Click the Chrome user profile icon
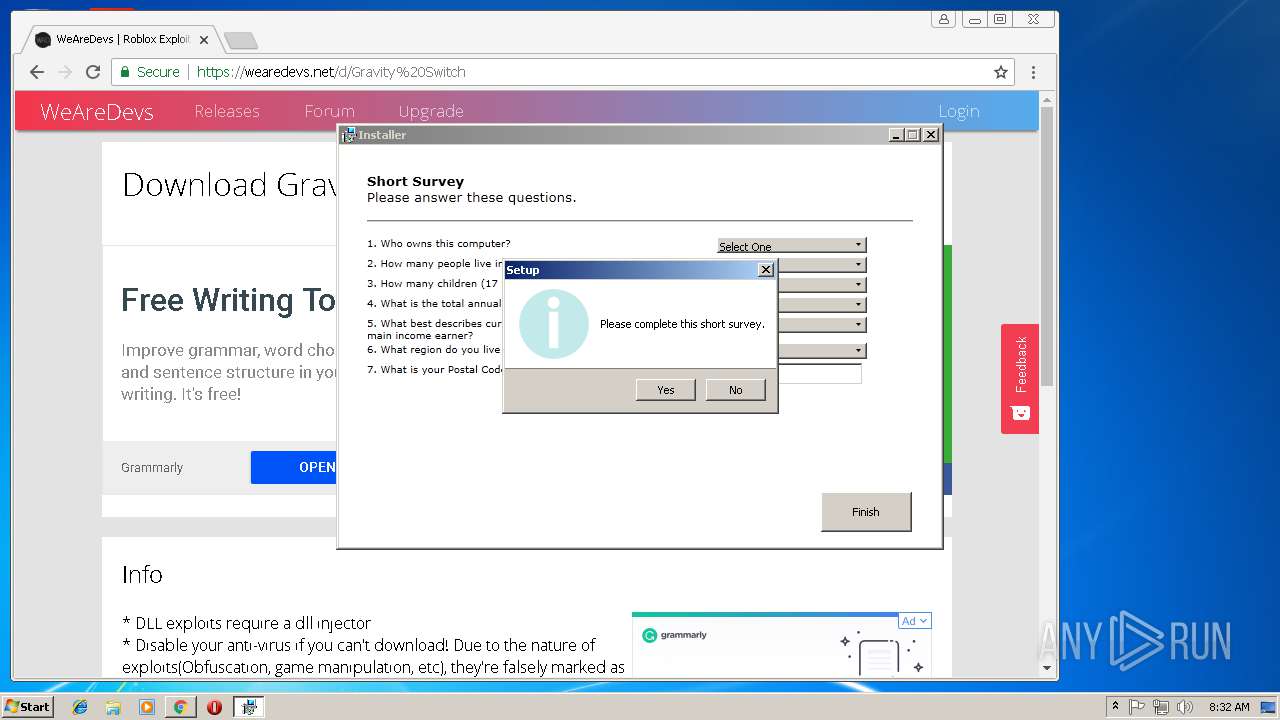The width and height of the screenshot is (1280, 720). click(944, 19)
